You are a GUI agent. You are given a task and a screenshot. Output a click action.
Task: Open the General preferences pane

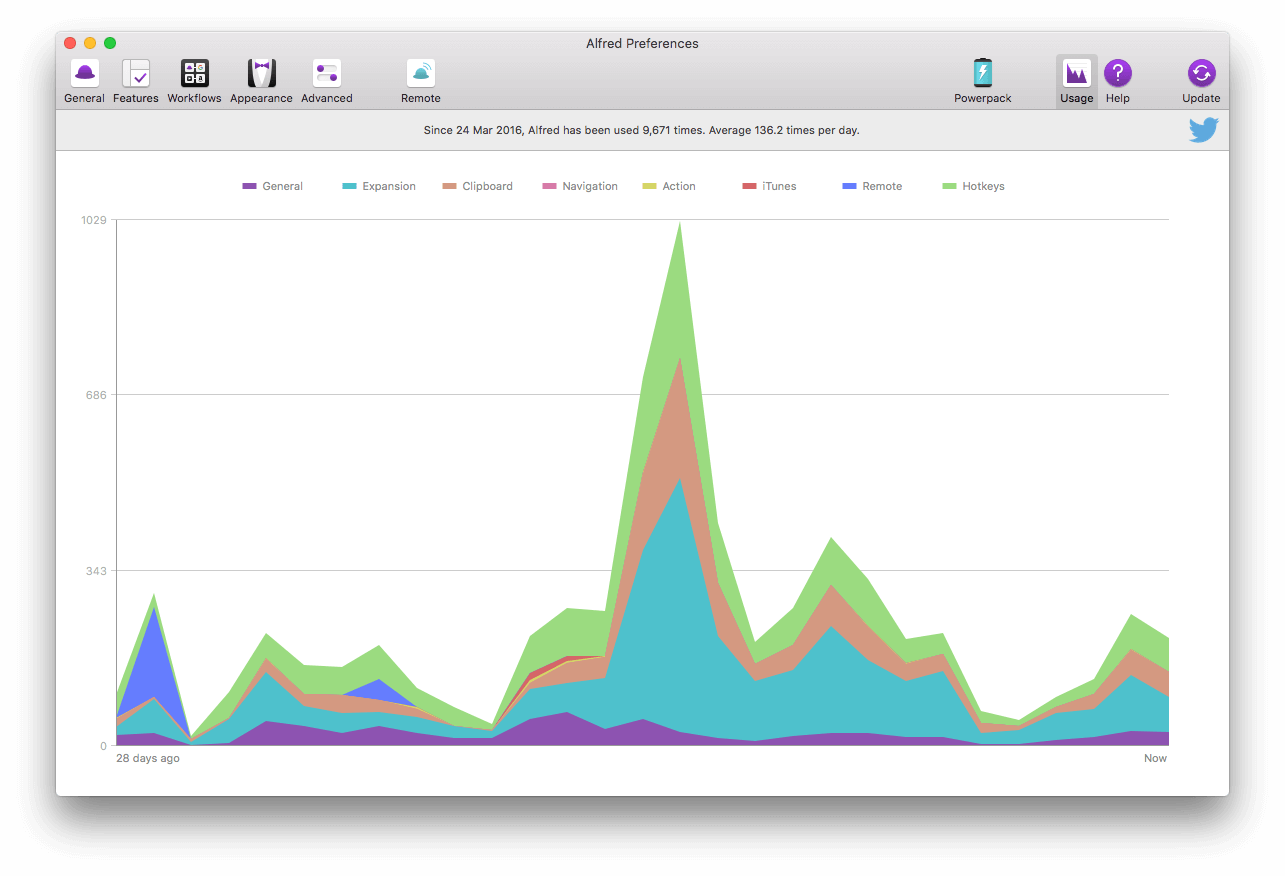tap(84, 81)
